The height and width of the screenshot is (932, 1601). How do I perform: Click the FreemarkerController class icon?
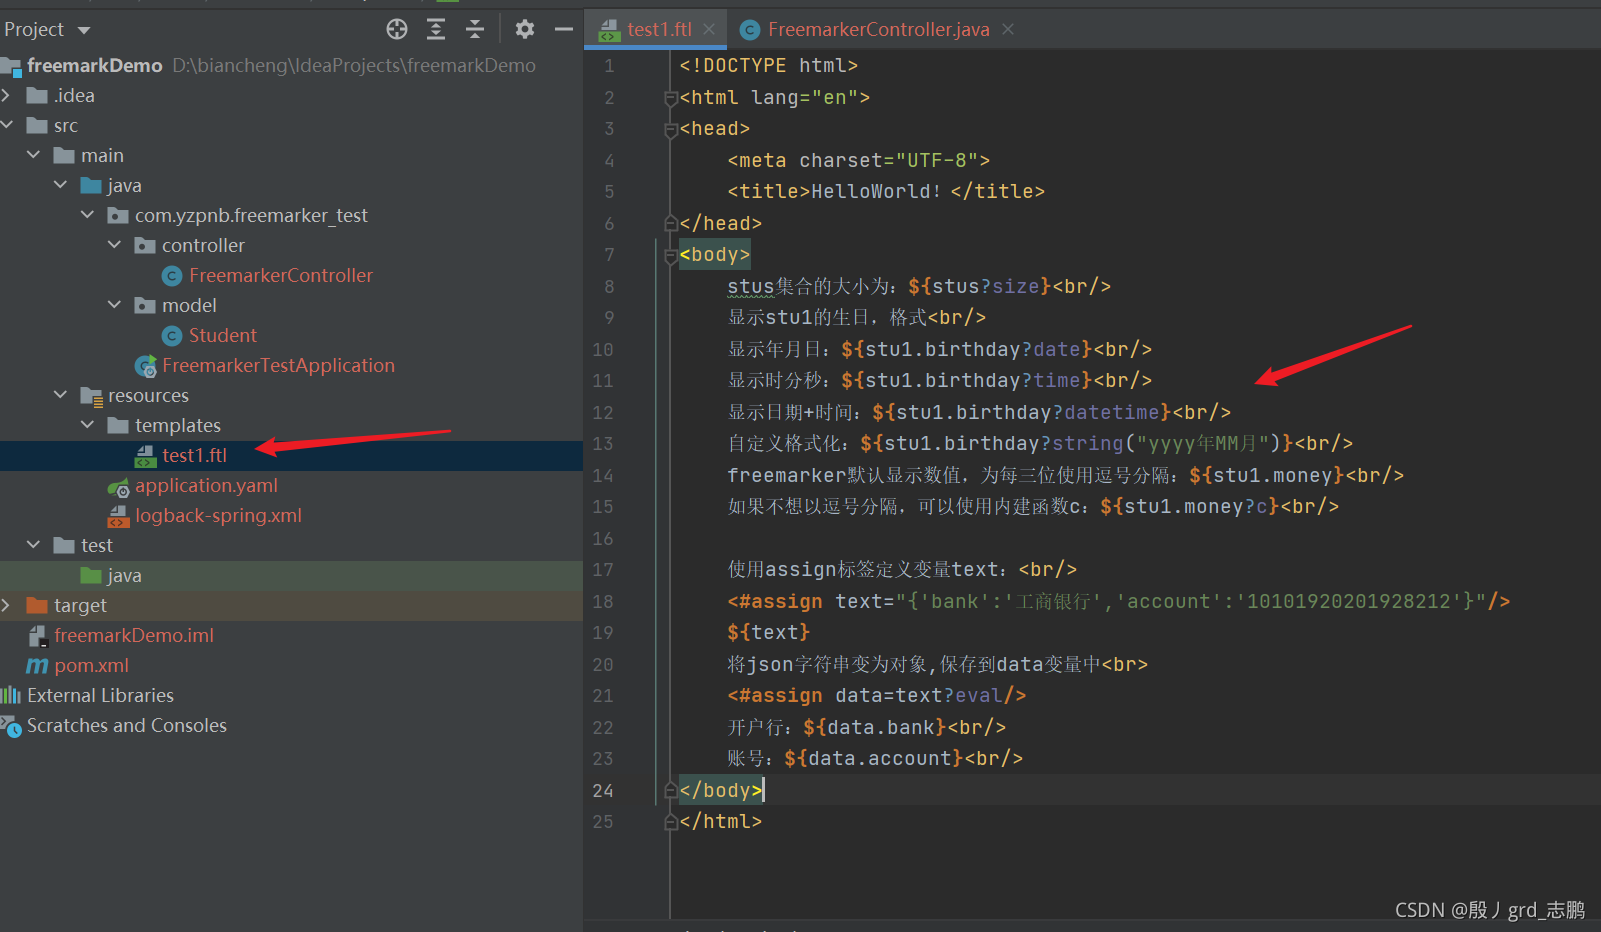pos(172,276)
